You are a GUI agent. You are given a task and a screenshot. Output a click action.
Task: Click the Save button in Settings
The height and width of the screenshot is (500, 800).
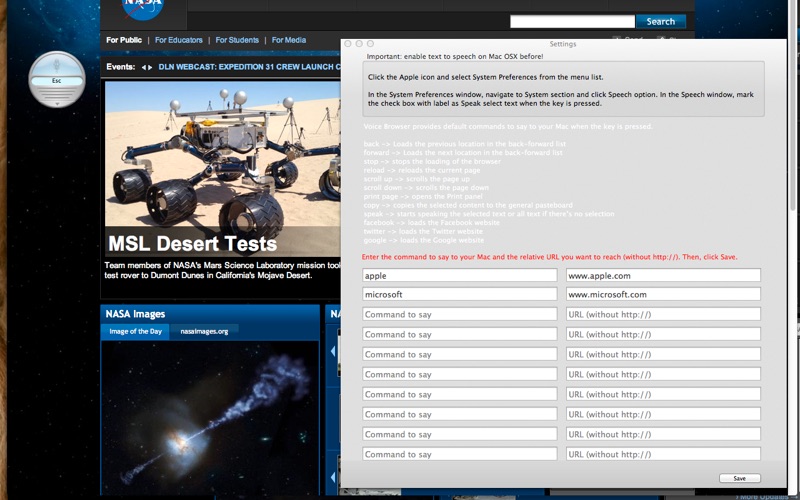(x=740, y=478)
